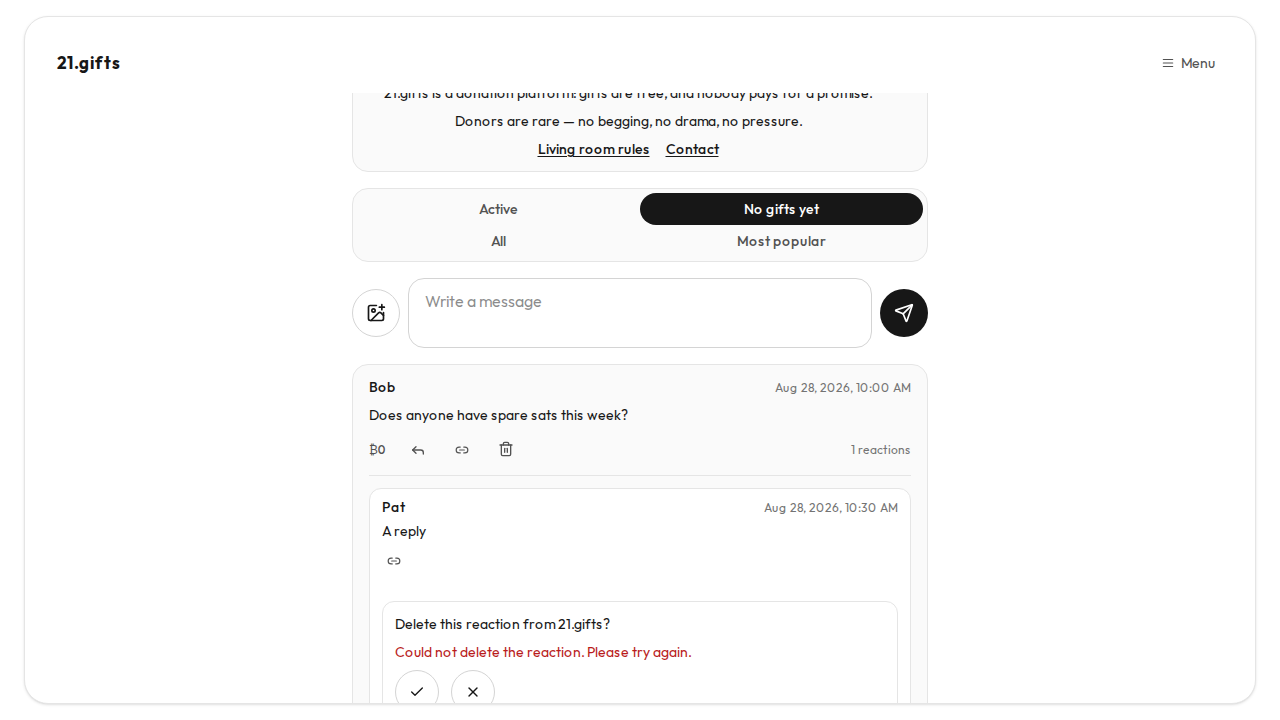Focus the Write a message field
Viewport: 1280px width, 720px height.
640,313
